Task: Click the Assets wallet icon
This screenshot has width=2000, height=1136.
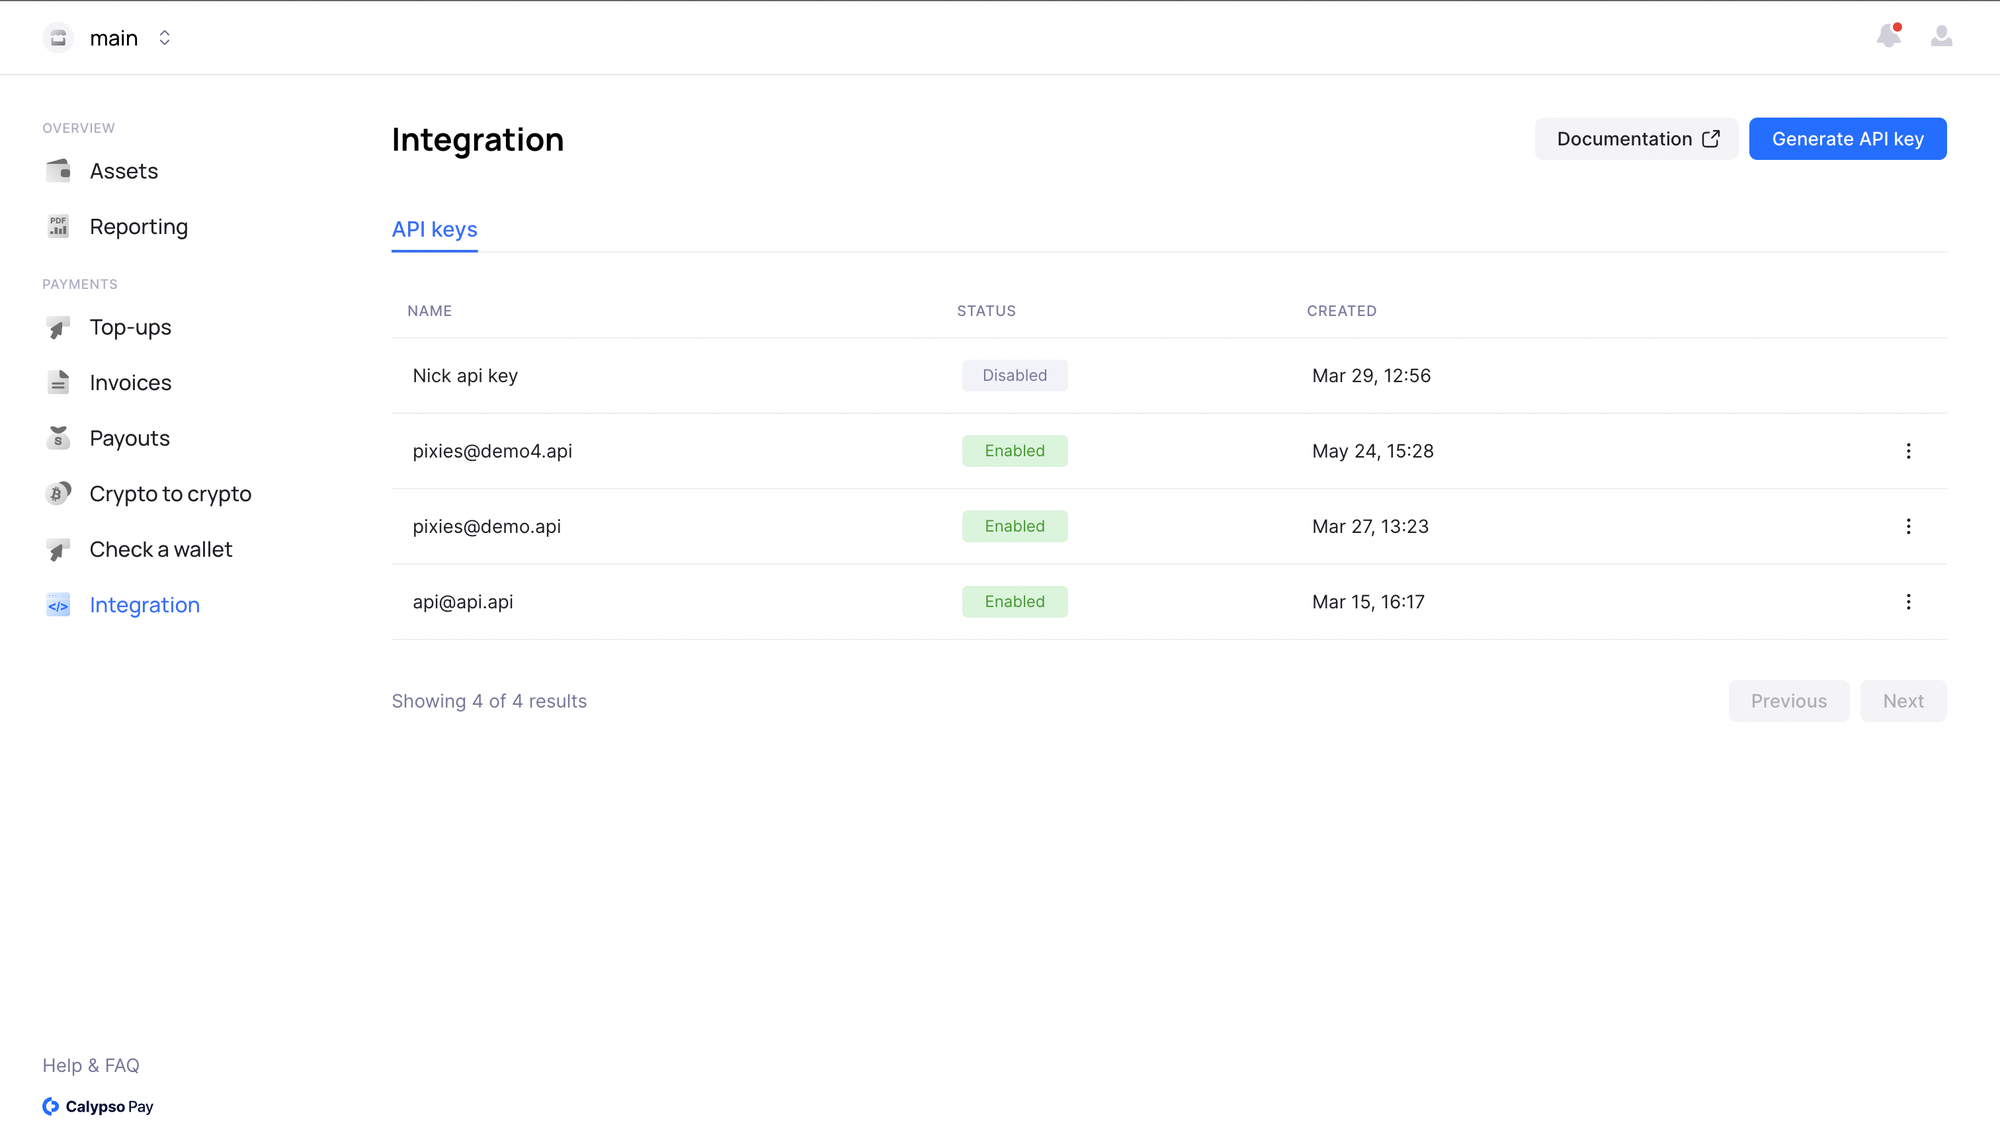Action: point(59,171)
